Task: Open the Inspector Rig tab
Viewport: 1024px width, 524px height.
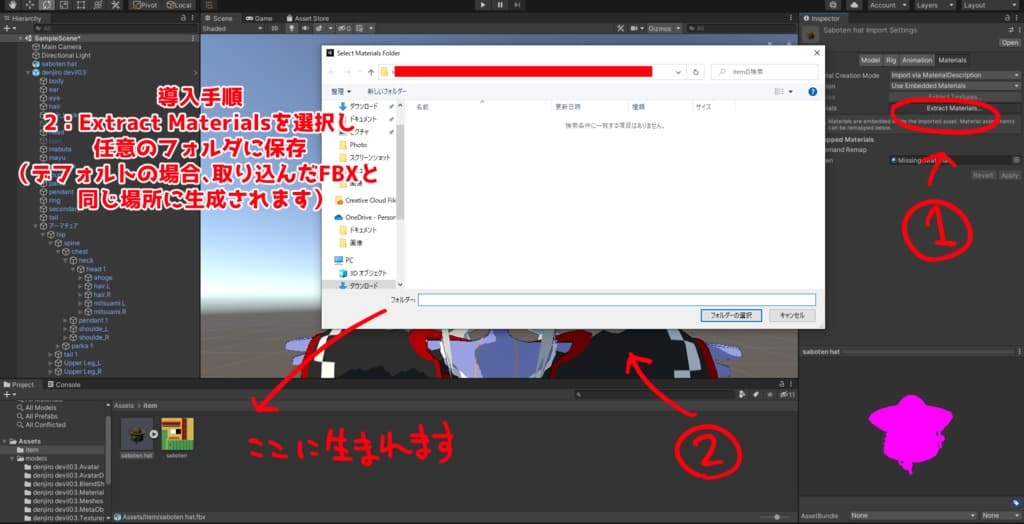Action: [891, 60]
